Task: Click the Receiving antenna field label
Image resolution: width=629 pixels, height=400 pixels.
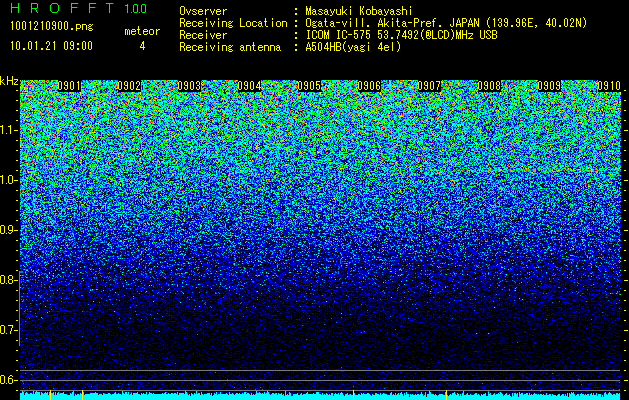Action: click(x=230, y=47)
